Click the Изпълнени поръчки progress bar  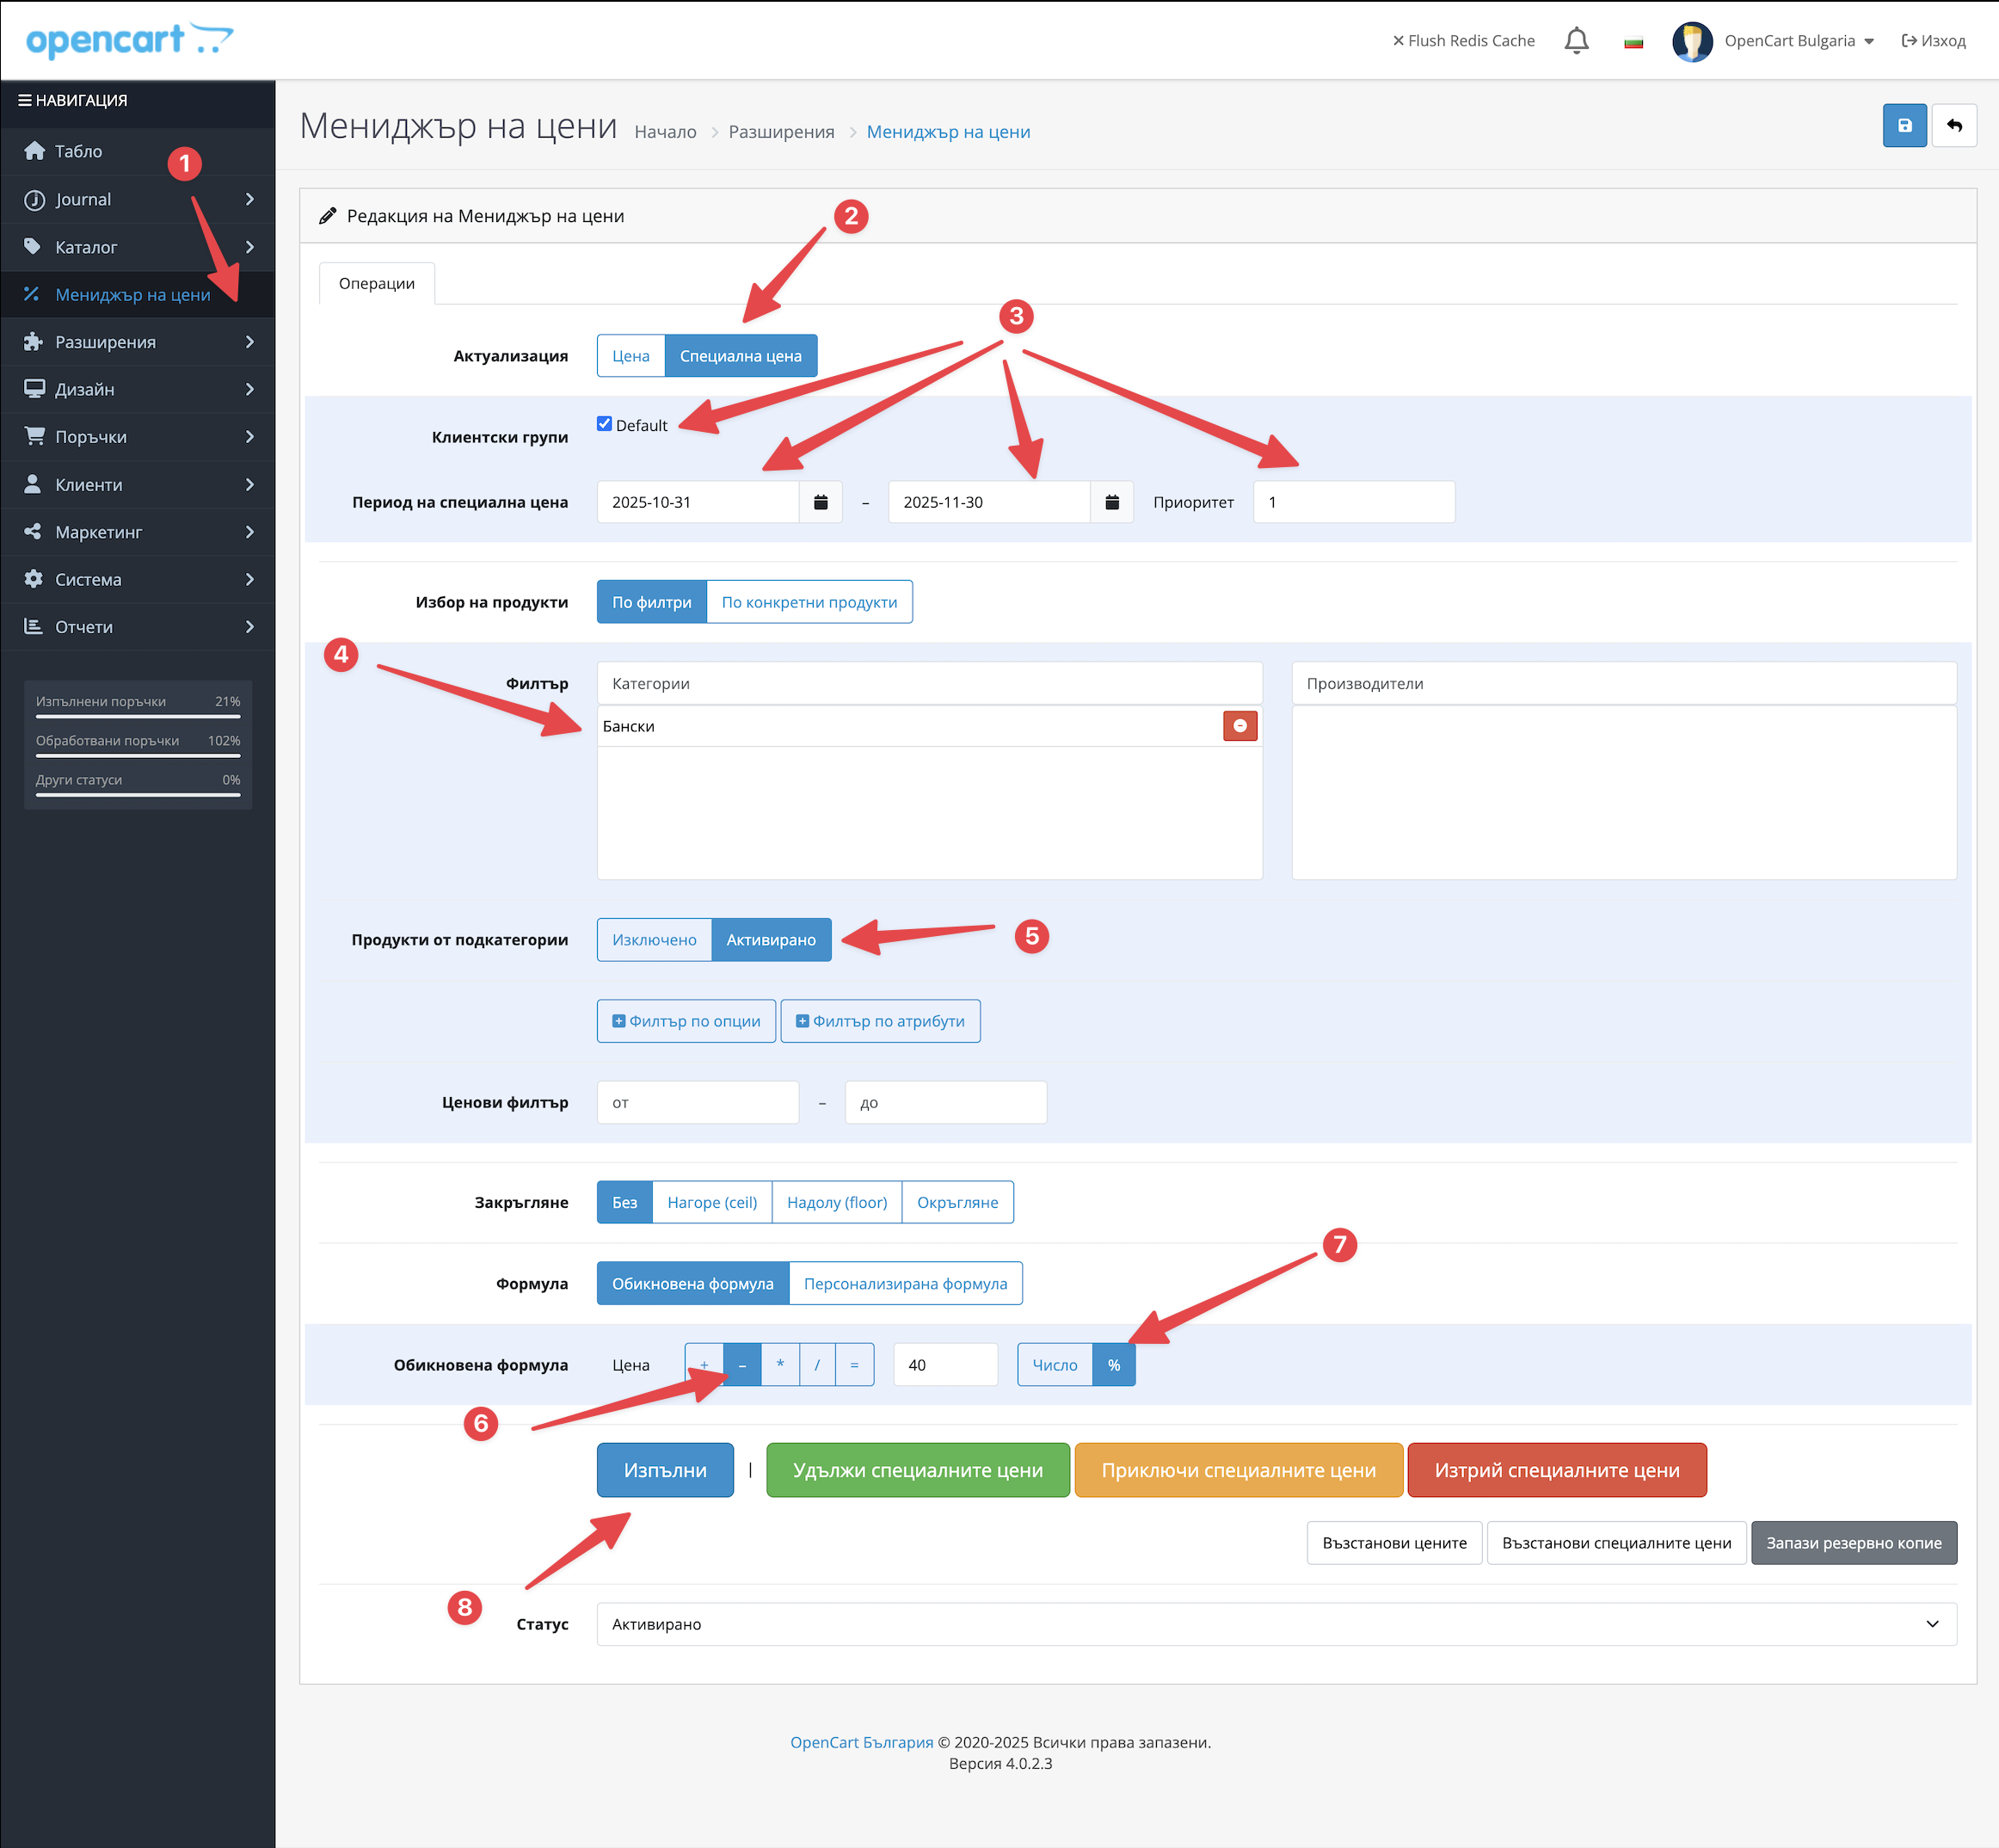(138, 717)
